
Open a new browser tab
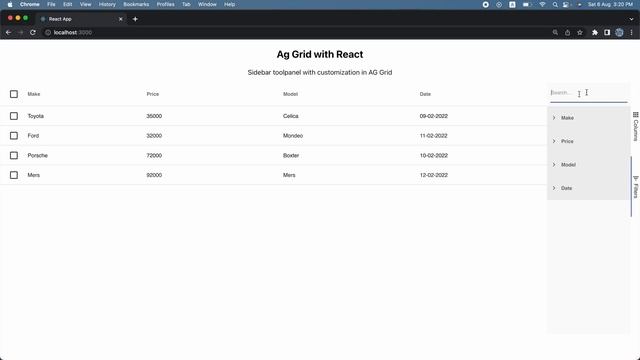click(135, 19)
